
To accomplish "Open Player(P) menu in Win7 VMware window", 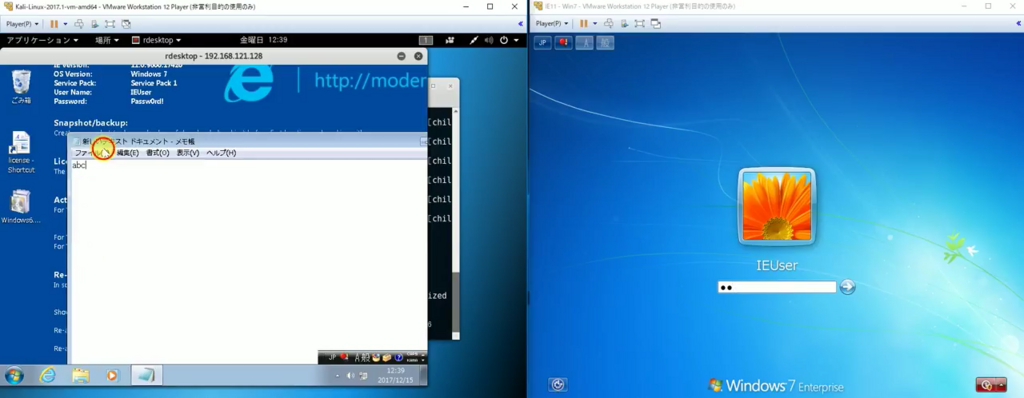I will [552, 24].
